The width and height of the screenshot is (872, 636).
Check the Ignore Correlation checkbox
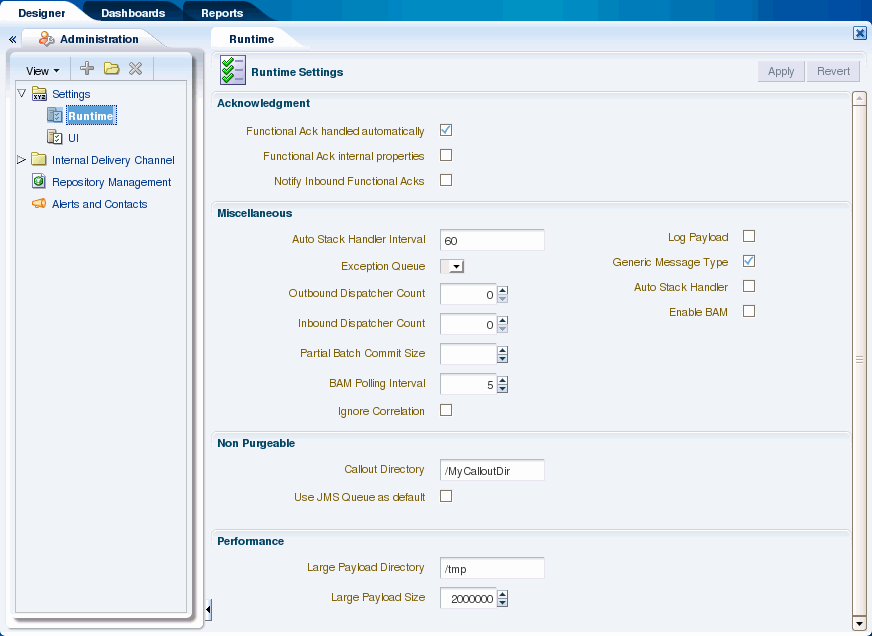[x=446, y=410]
